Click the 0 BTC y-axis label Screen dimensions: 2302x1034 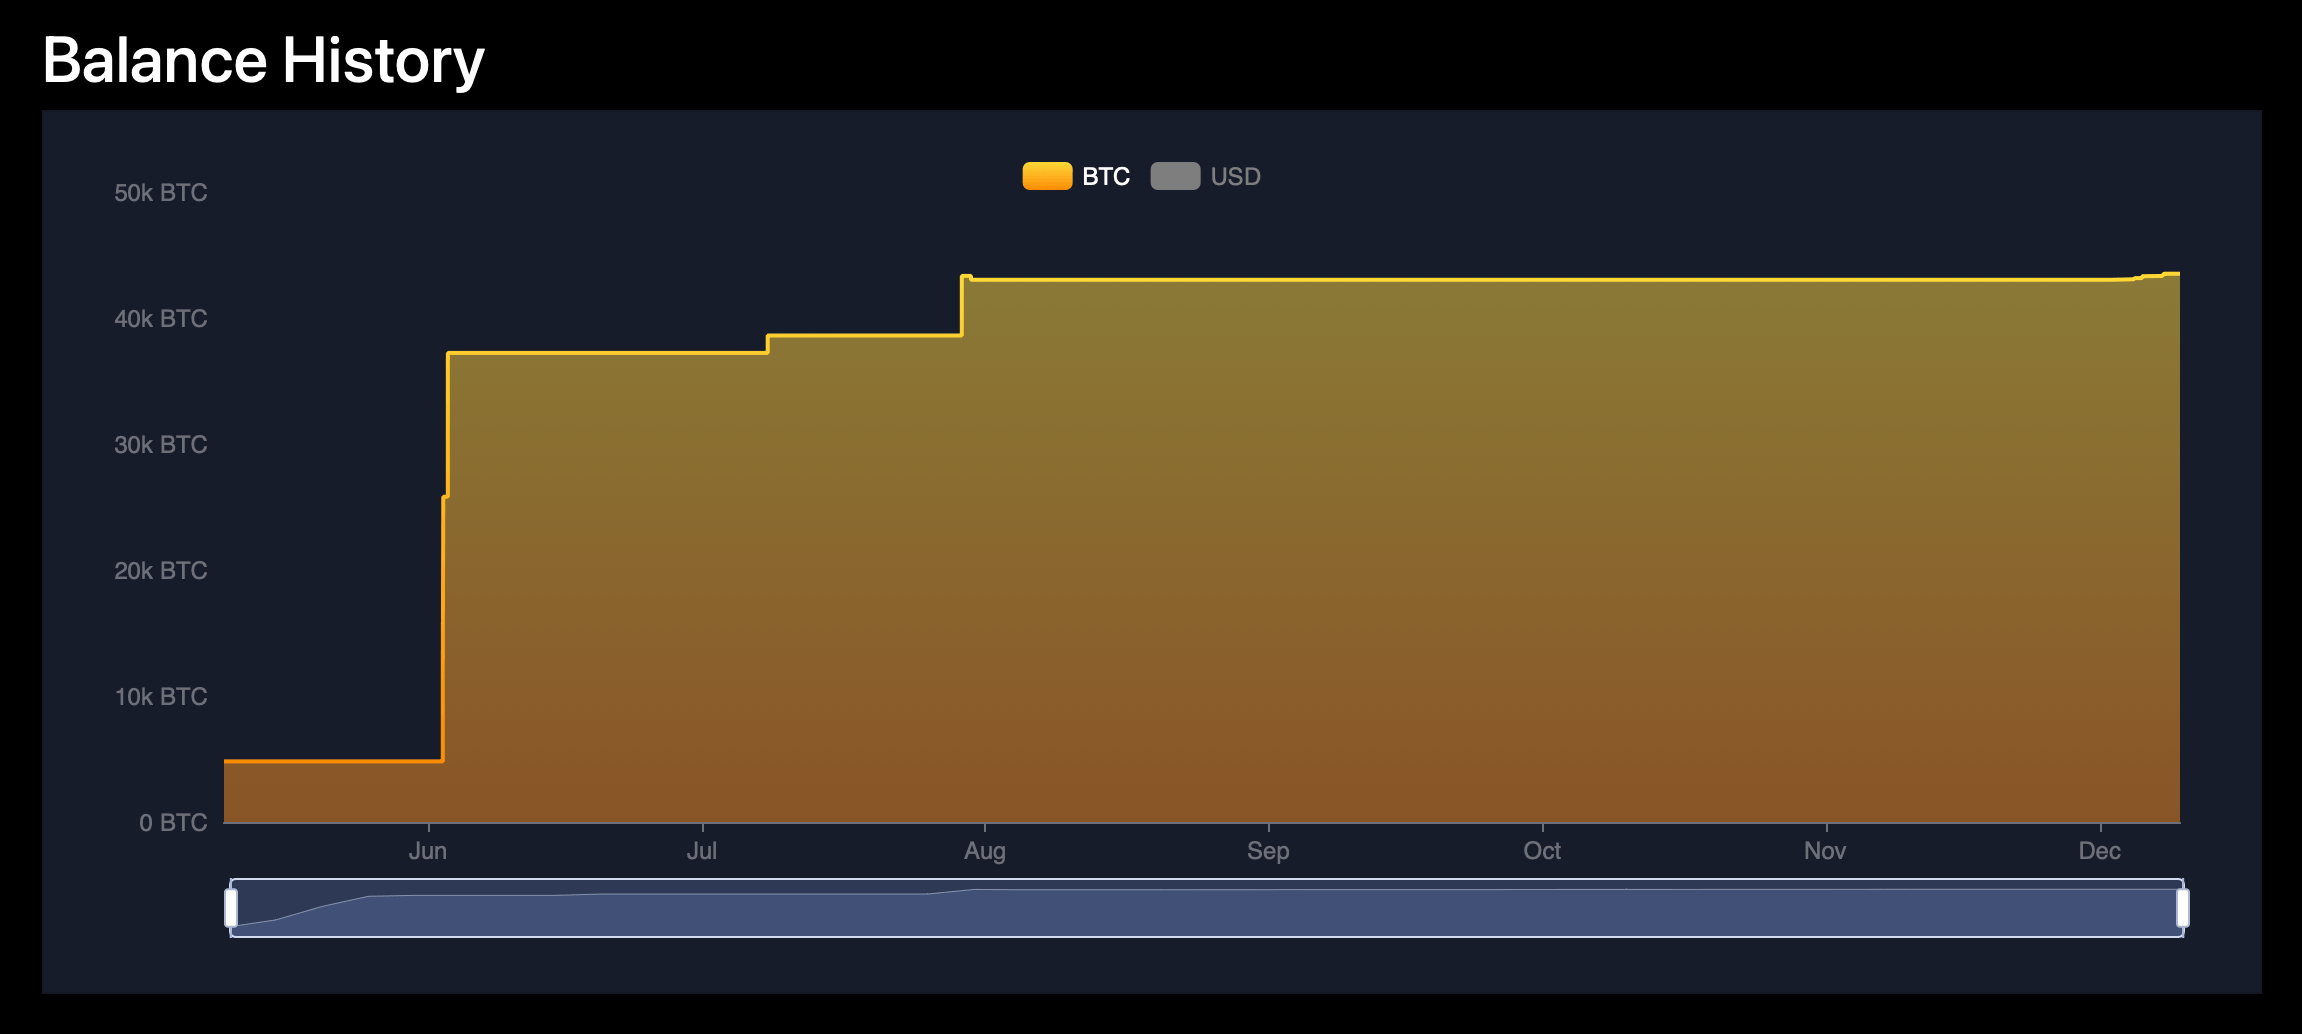tap(173, 822)
